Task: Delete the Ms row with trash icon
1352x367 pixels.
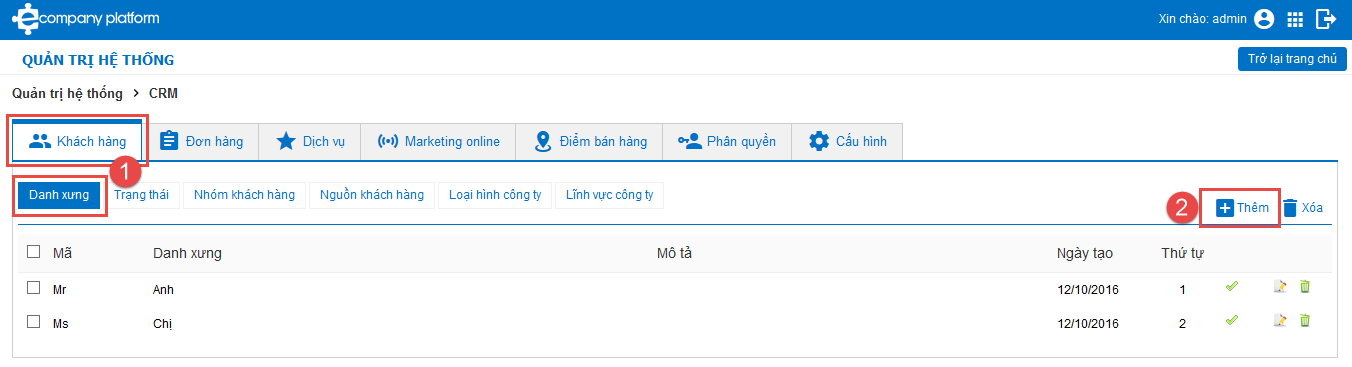Action: [x=1304, y=321]
